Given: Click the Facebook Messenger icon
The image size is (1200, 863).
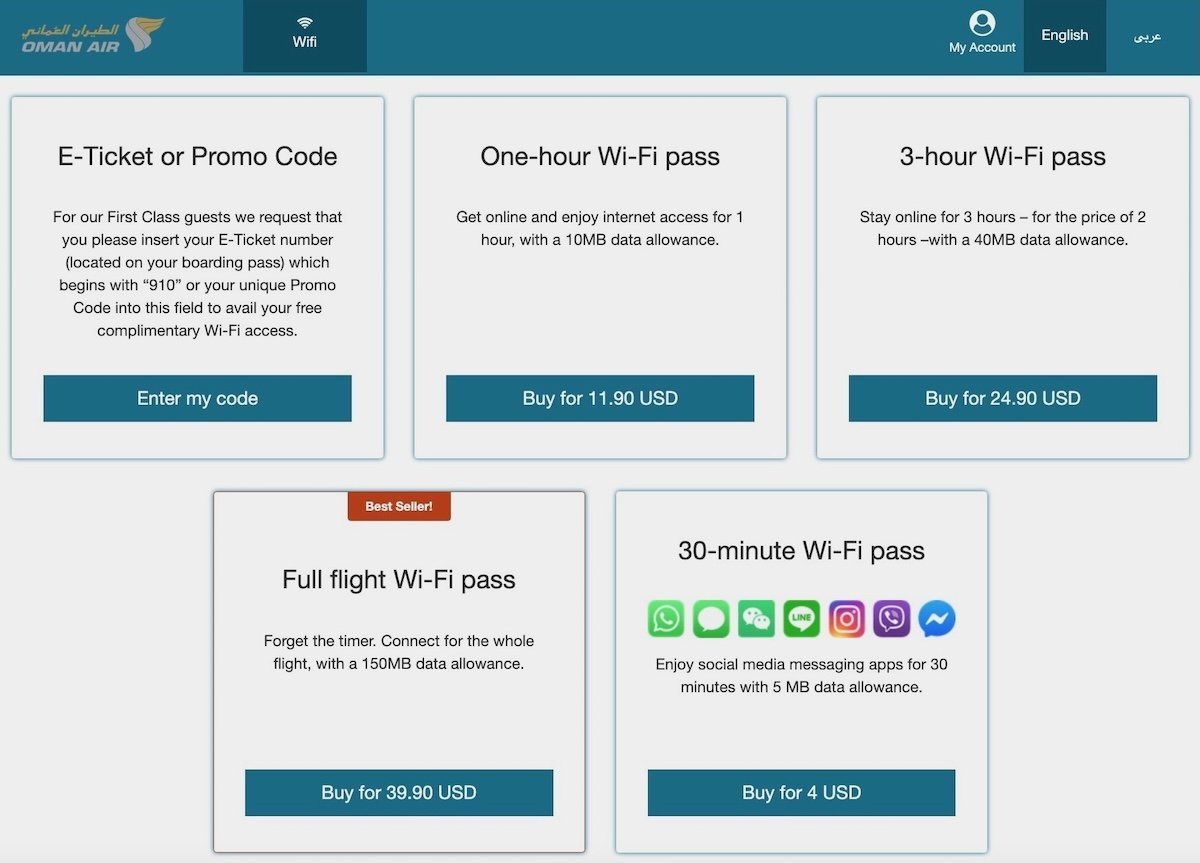Looking at the screenshot, I should pos(936,619).
